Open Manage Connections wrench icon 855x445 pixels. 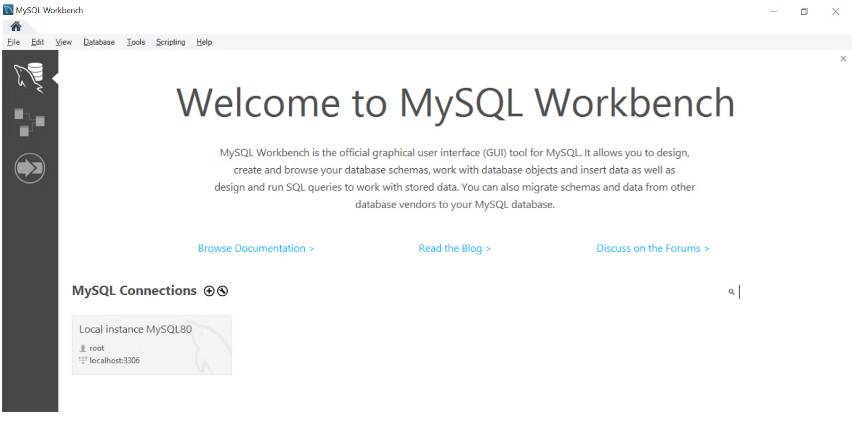coord(222,291)
